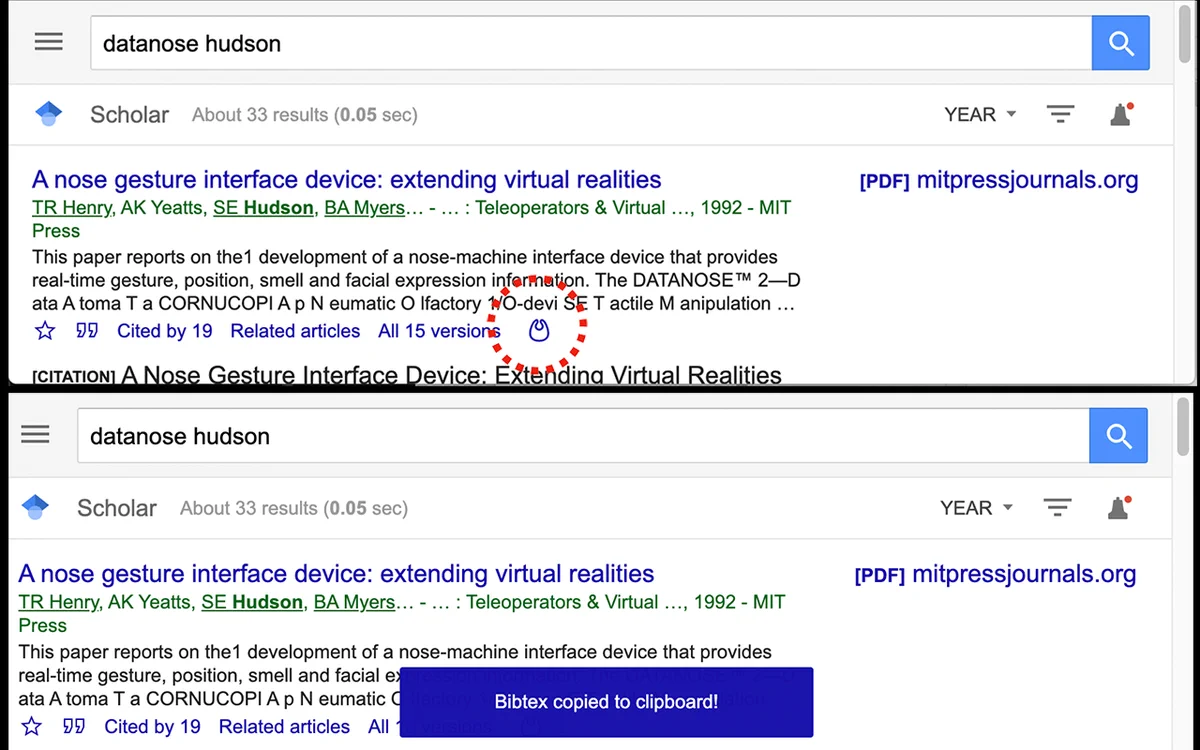Save result with star icon, top window
The width and height of the screenshot is (1200, 750).
coord(45,331)
